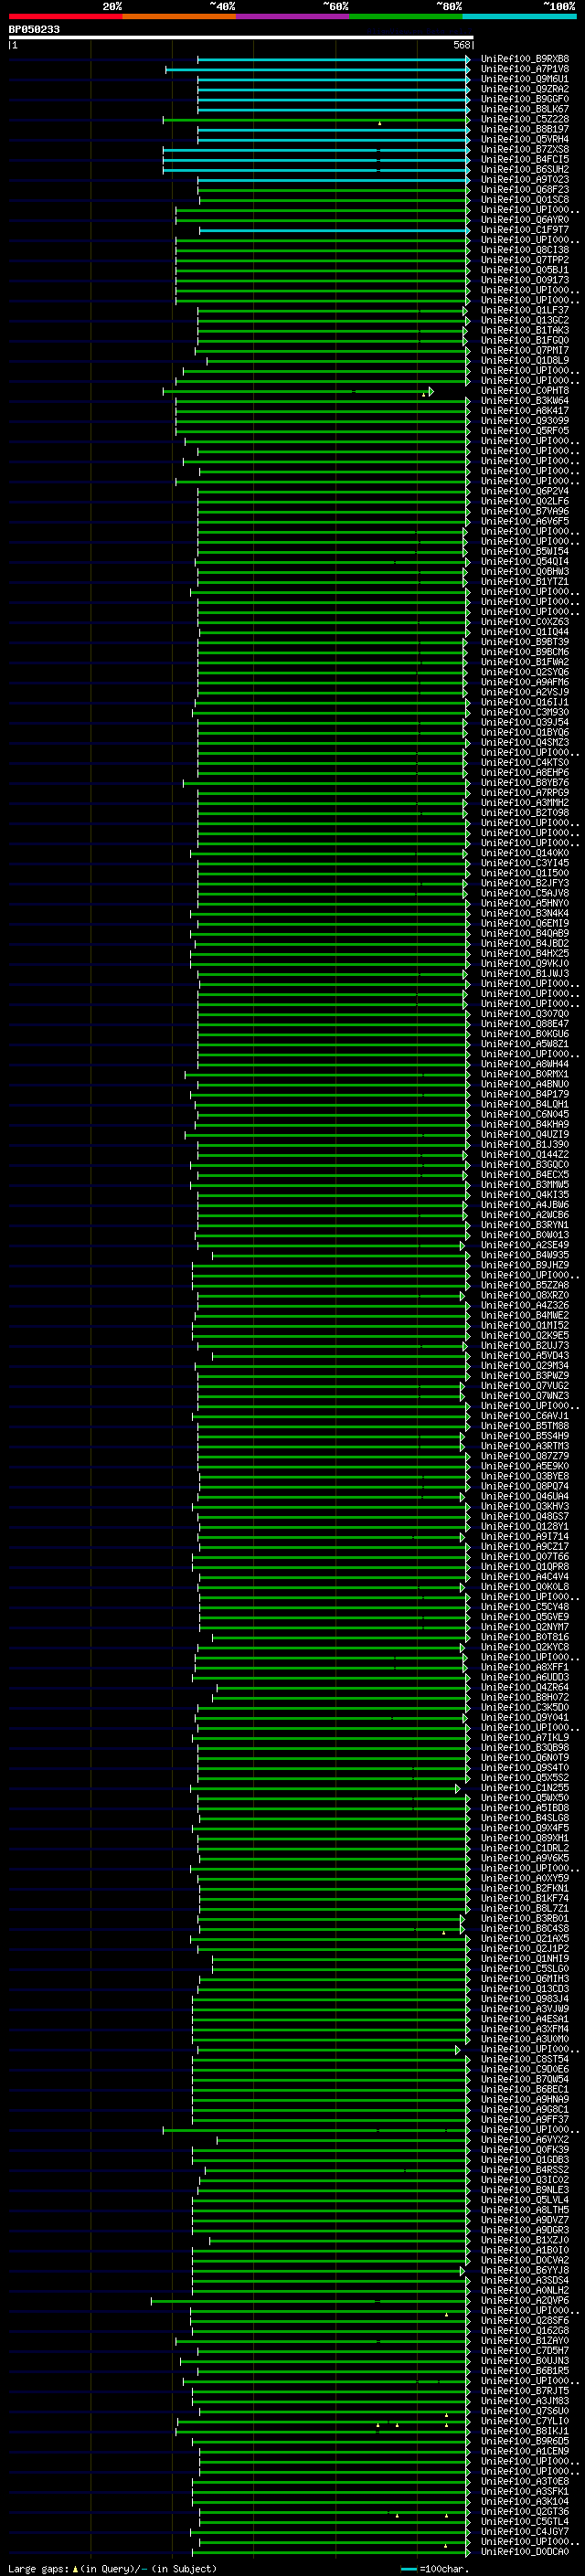This screenshot has width=585, height=2576.
Task: Select the UniRef100_B7ZXS8 label
Action: click(524, 149)
